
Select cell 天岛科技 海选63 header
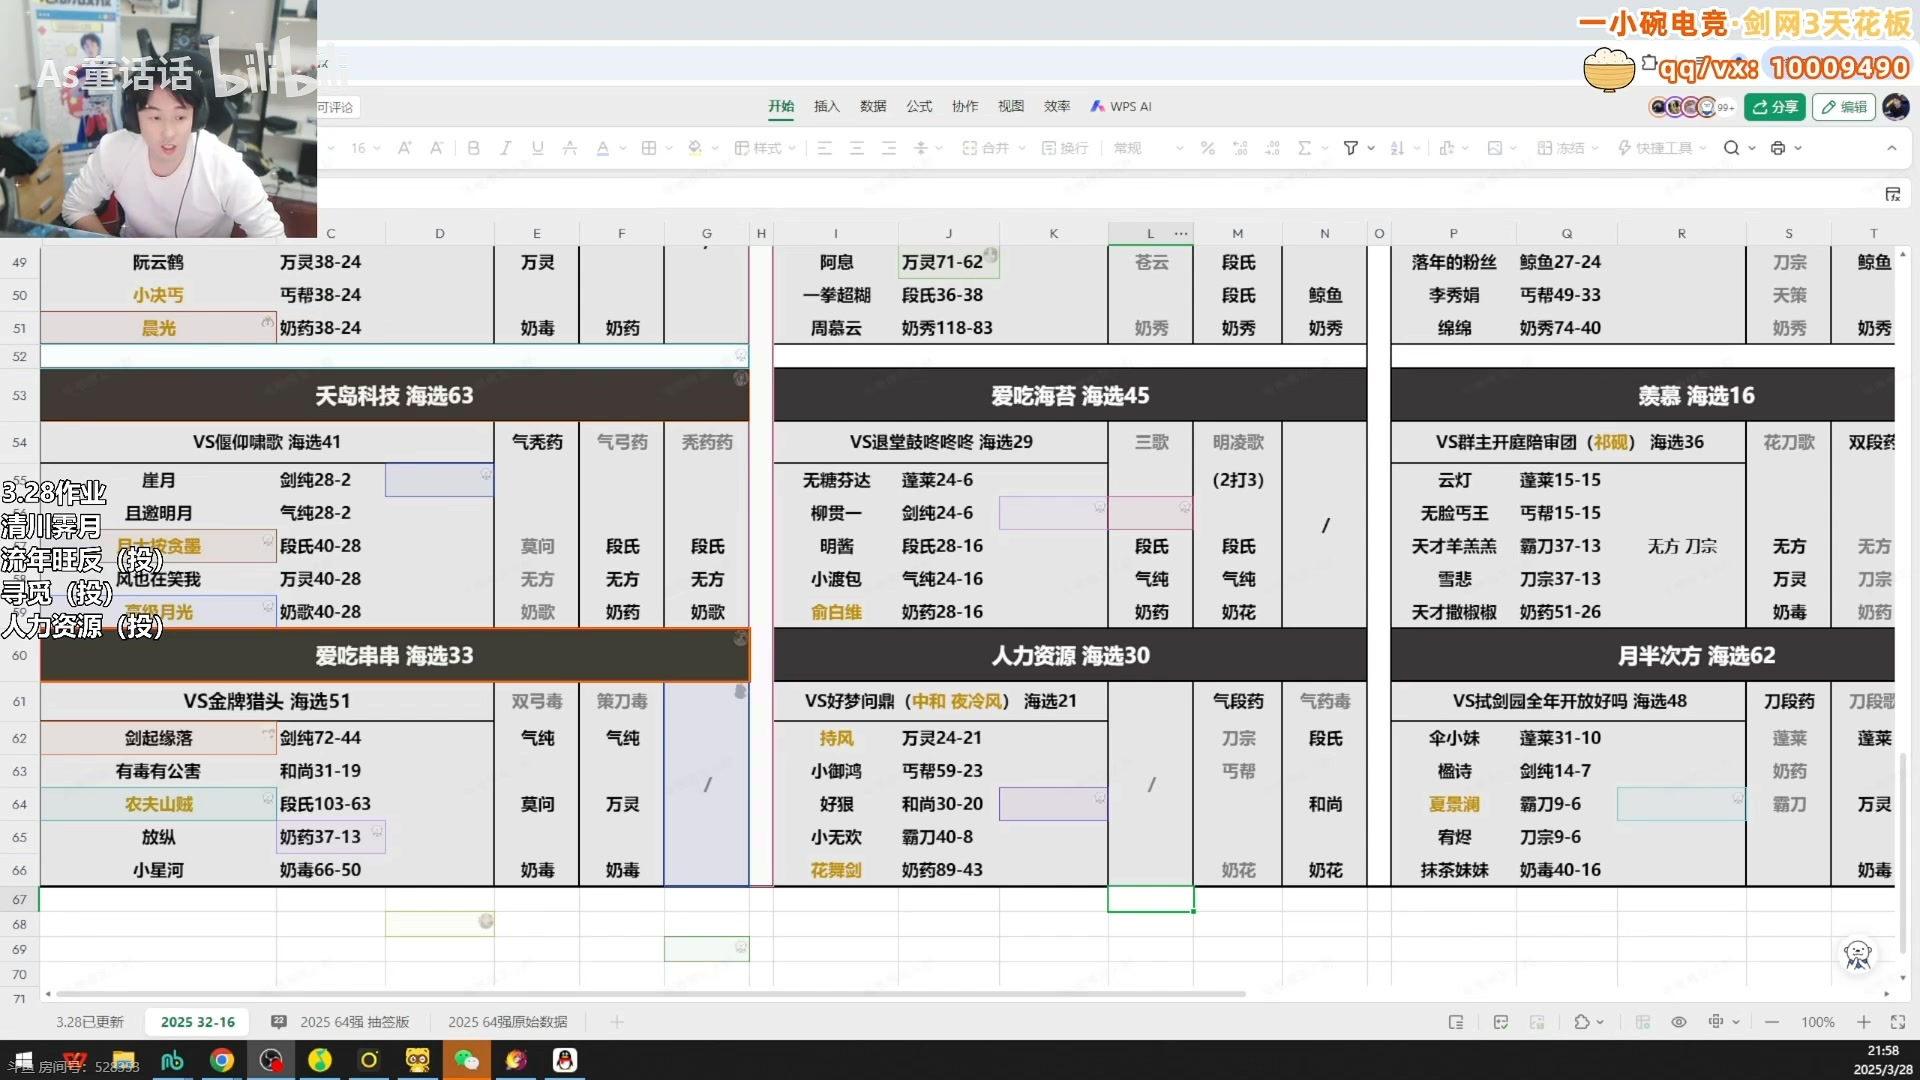394,396
